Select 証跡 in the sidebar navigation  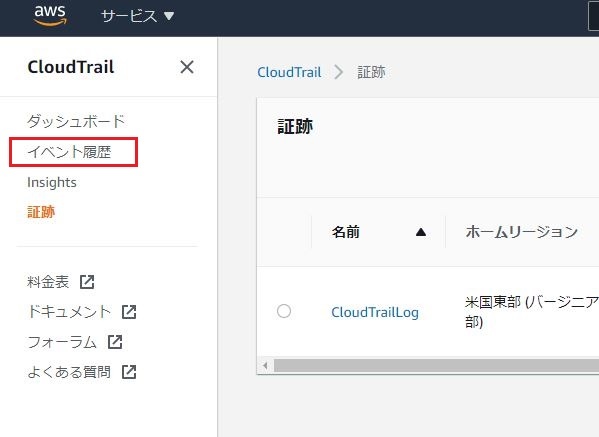tap(41, 212)
